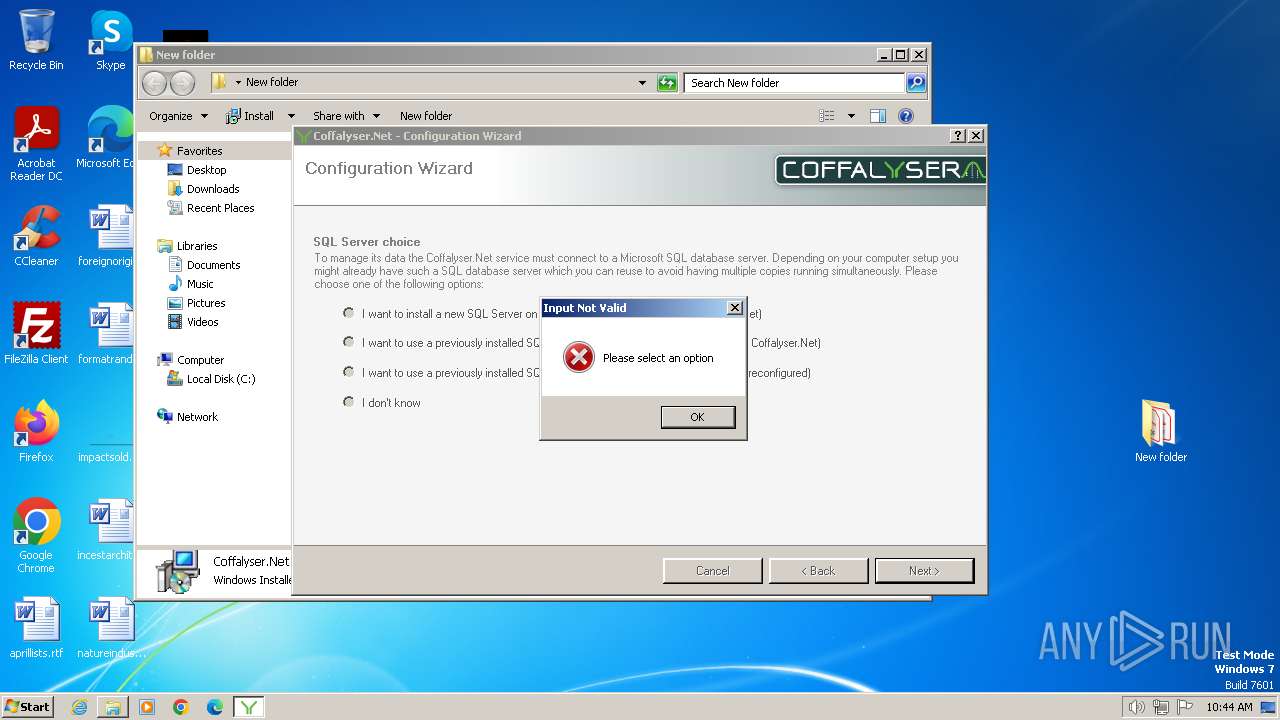Click Internet Explorer taskbar icon
Image resolution: width=1280 pixels, height=720 pixels.
(79, 707)
